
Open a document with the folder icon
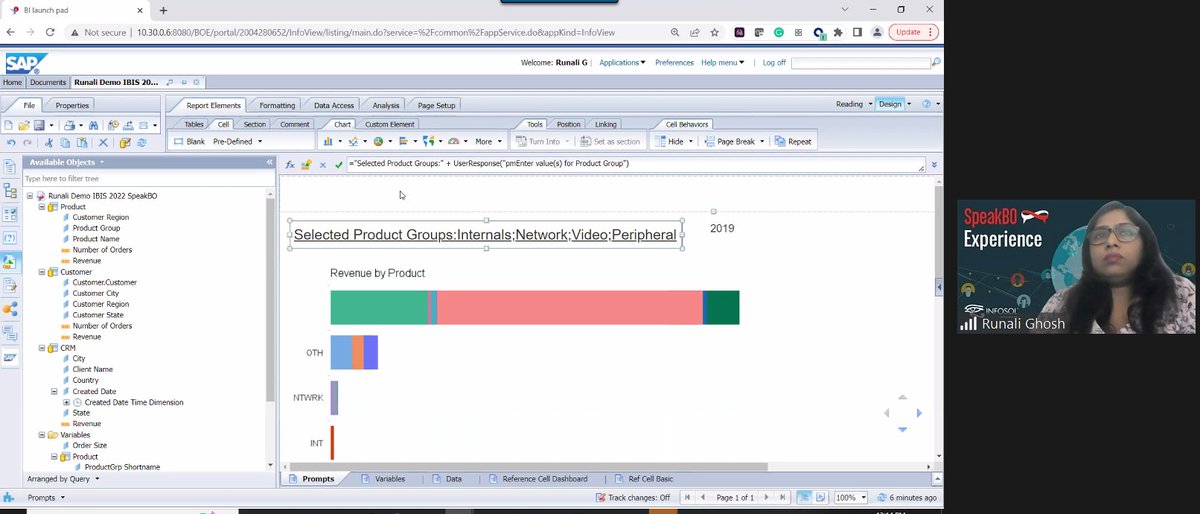tap(23, 125)
